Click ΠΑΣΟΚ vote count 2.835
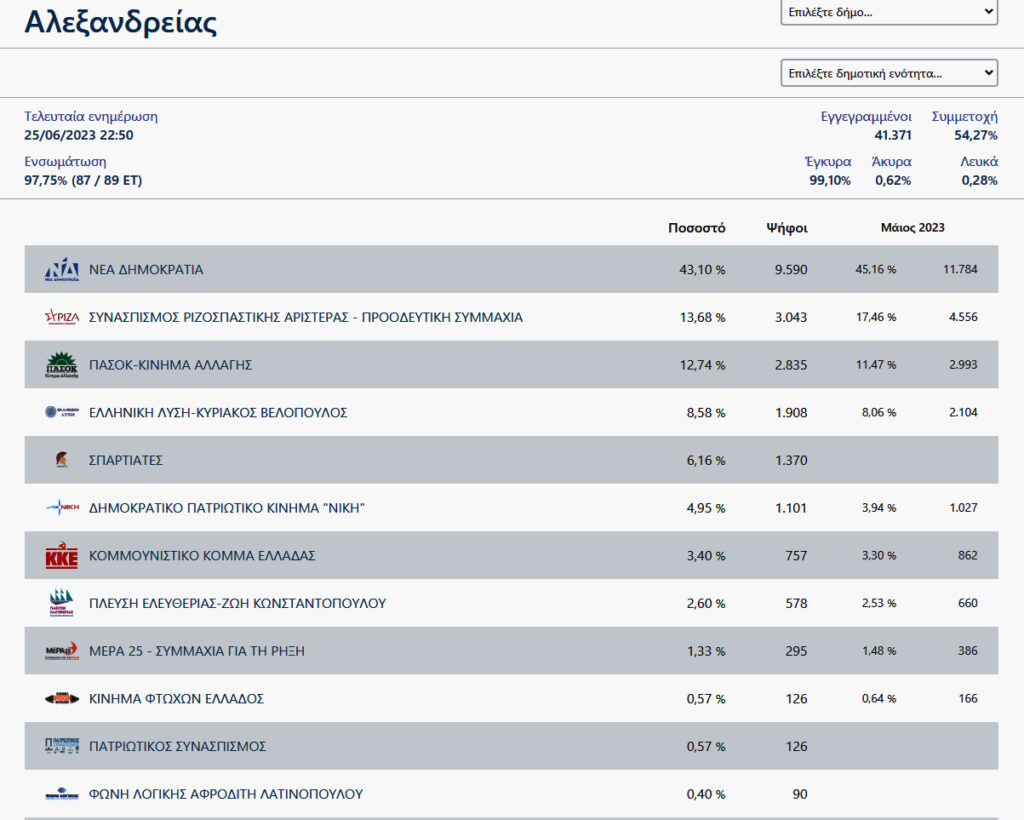Viewport: 1024px width, 820px height. [791, 365]
